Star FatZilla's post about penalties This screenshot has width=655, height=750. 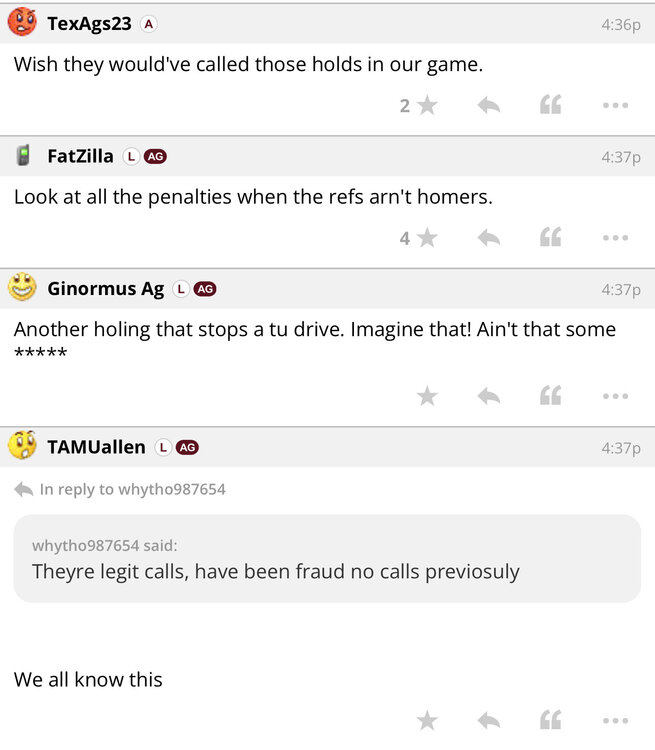point(427,237)
